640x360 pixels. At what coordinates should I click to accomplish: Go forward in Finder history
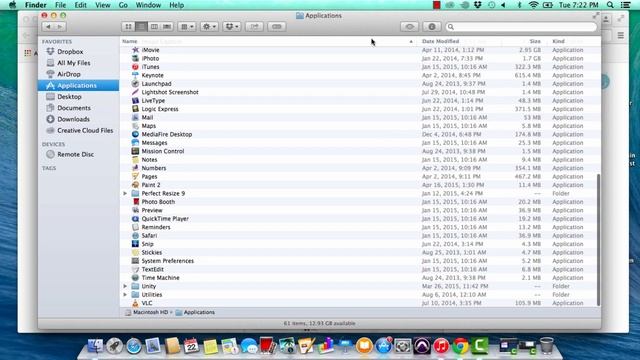pos(60,27)
